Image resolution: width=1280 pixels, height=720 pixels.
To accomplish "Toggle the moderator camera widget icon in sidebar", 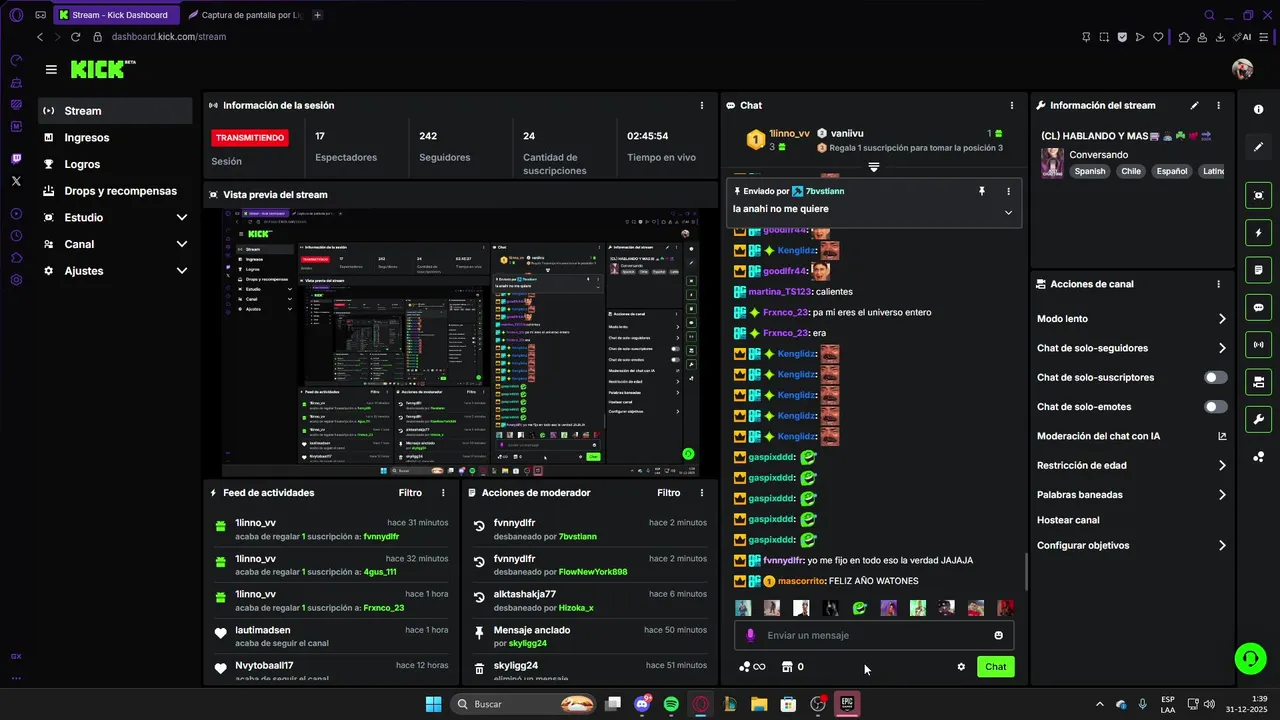I will pos(1258,382).
